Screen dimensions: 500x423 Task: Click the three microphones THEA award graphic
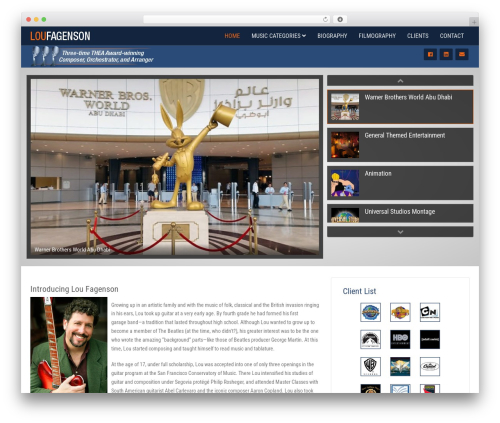tap(45, 56)
